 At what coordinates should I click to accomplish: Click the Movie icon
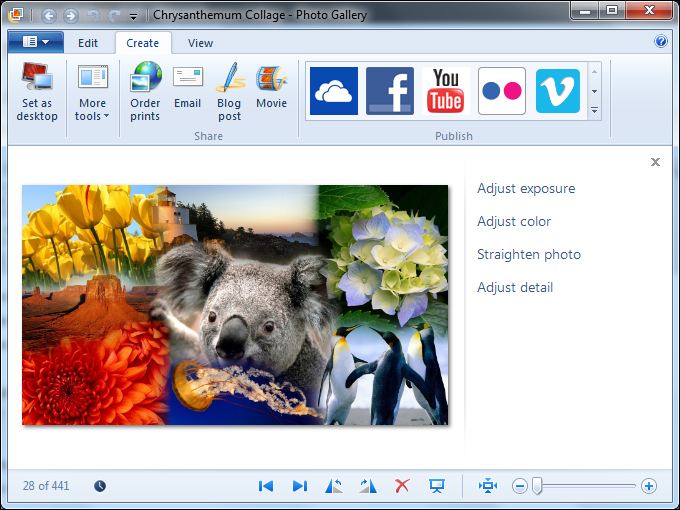(x=271, y=85)
